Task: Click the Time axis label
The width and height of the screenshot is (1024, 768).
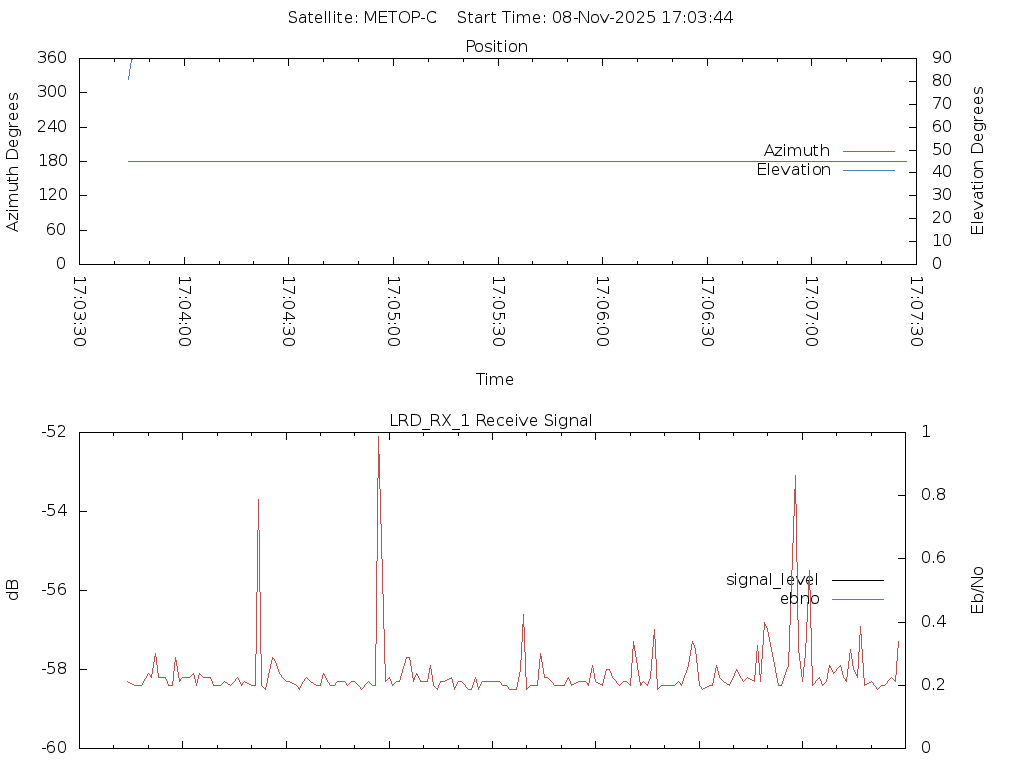Action: 495,380
